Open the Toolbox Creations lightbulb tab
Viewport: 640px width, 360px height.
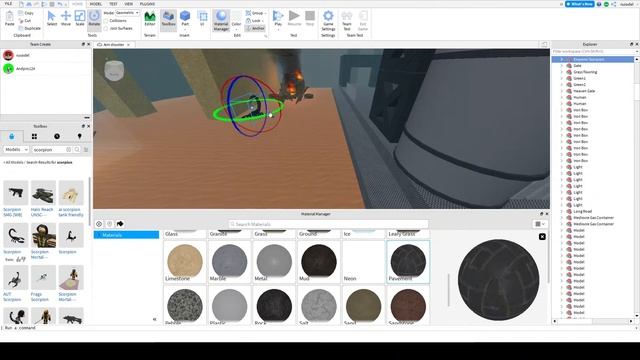pos(80,136)
